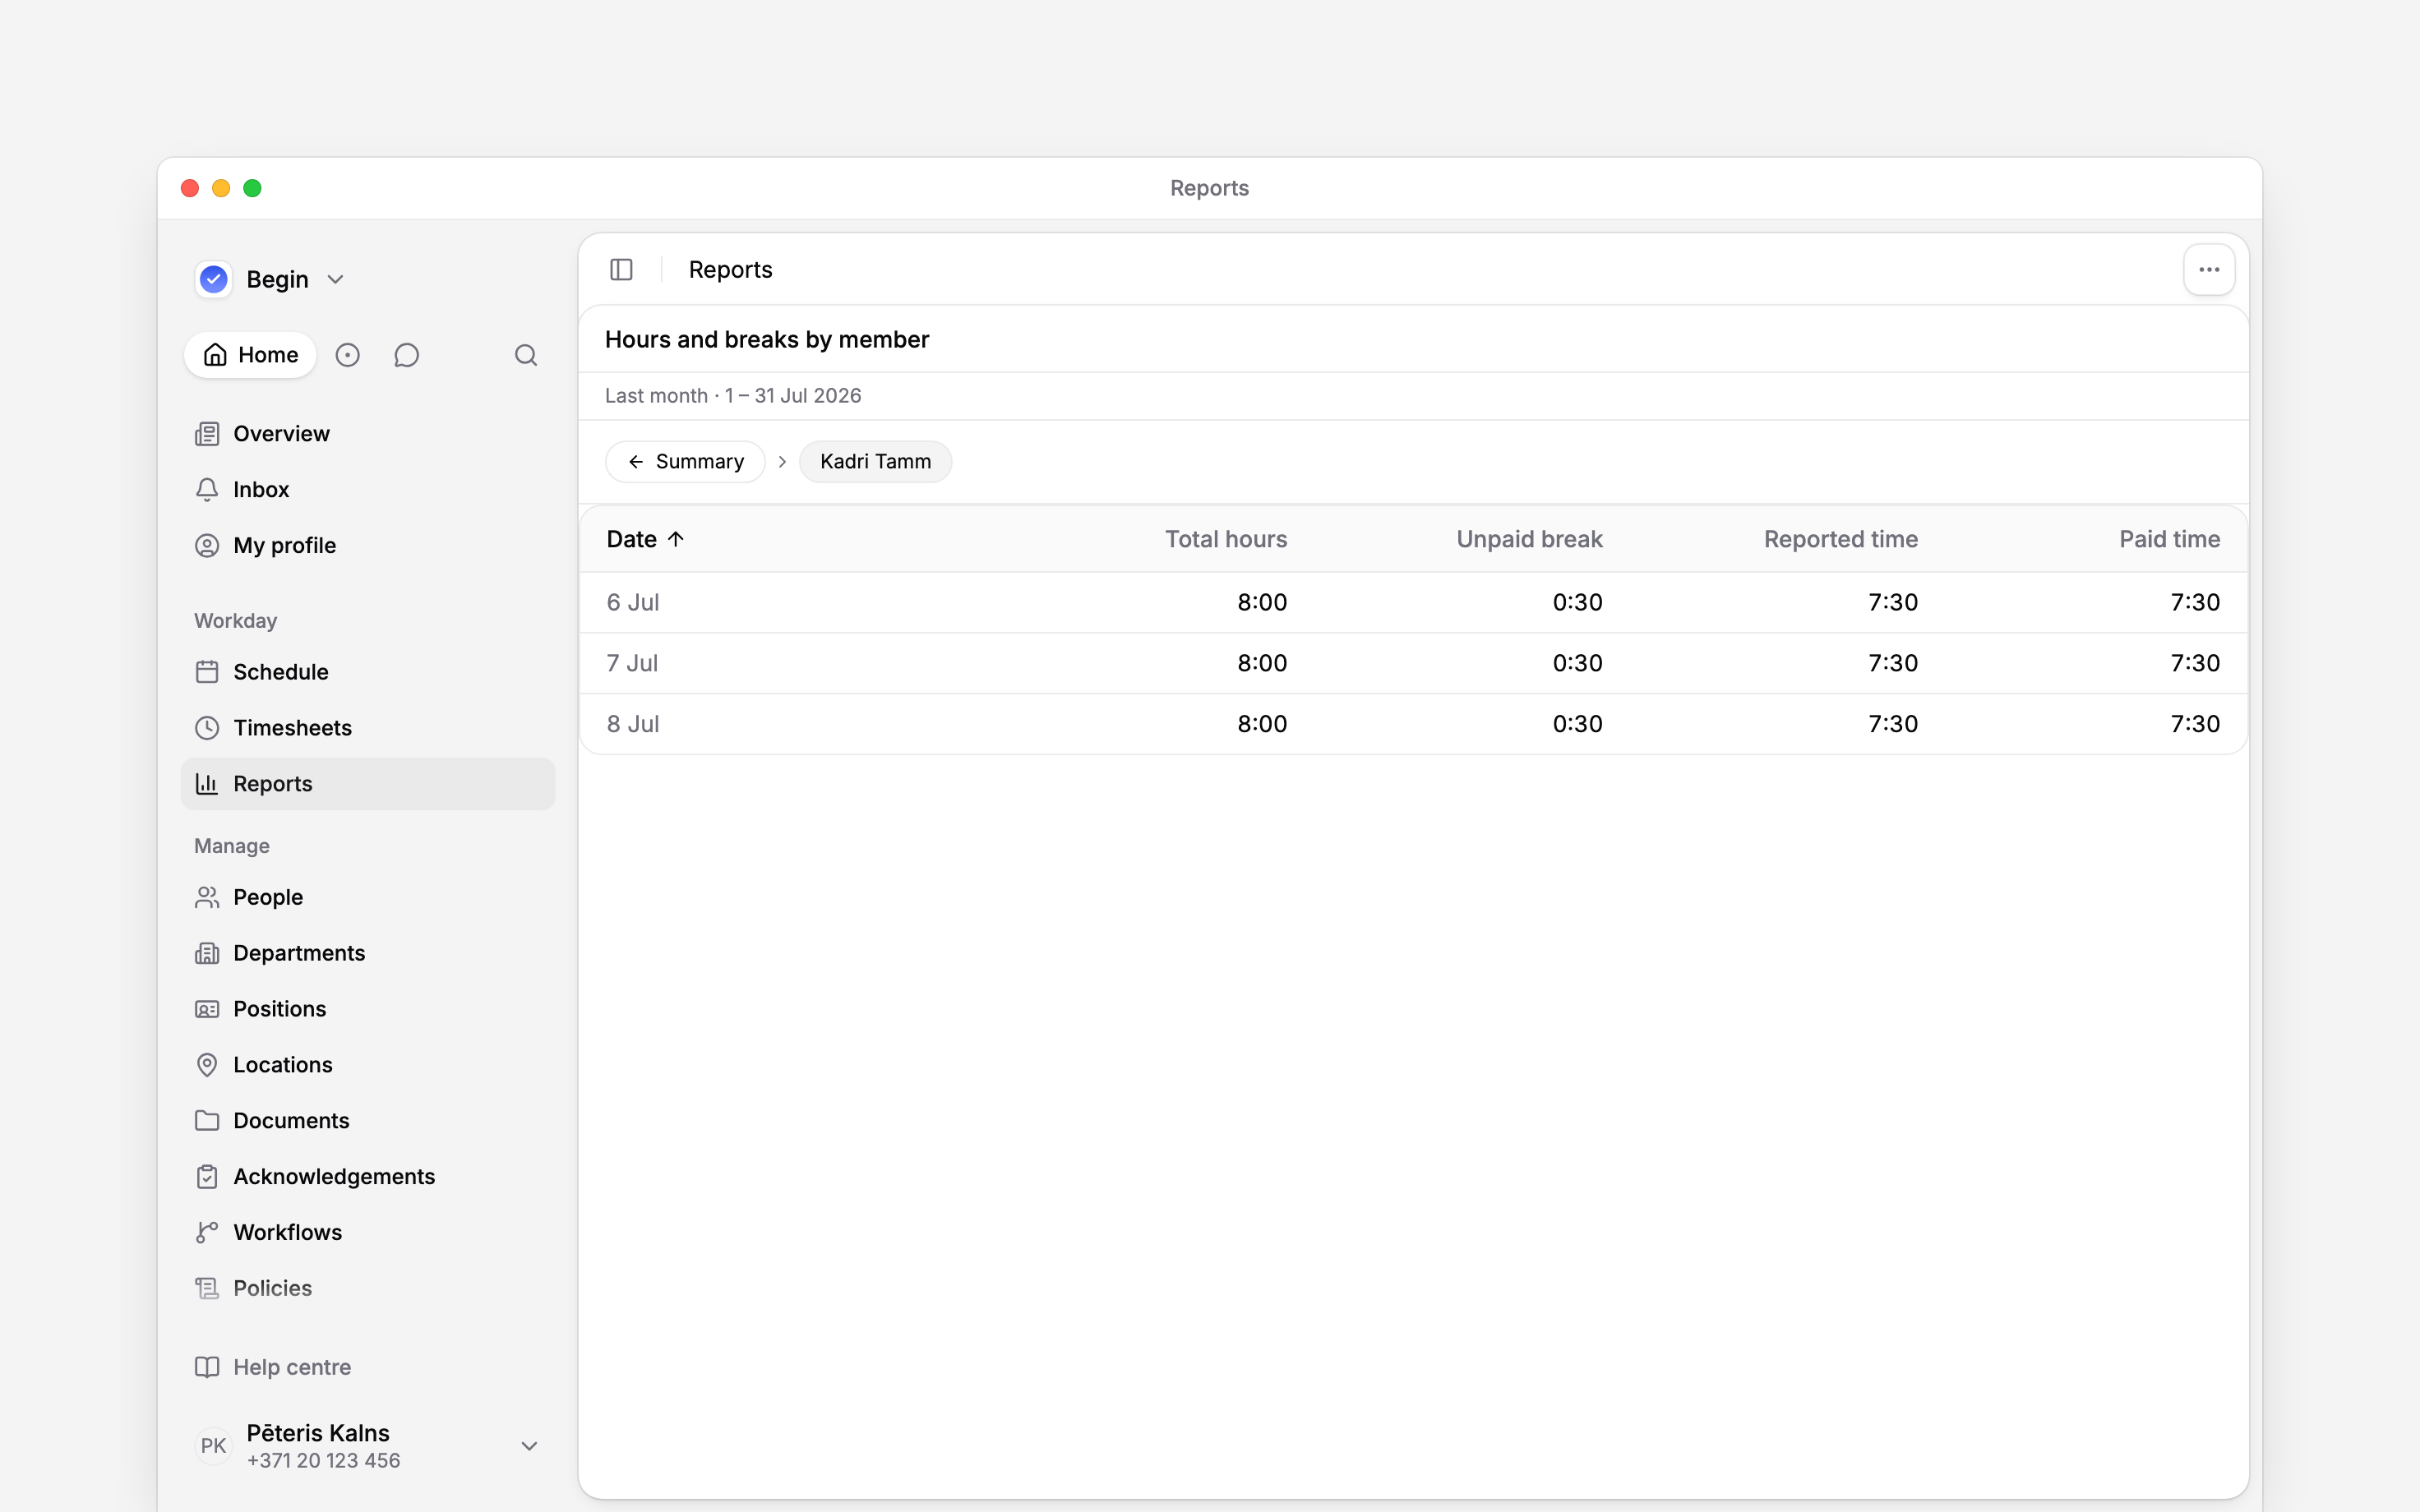Image resolution: width=2420 pixels, height=1512 pixels.
Task: Click the Kadri Tamm breadcrumb chip
Action: (875, 462)
